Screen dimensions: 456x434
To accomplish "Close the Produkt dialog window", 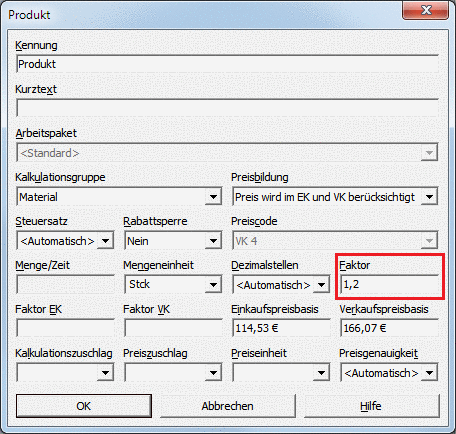I will pyautogui.click(x=426, y=10).
